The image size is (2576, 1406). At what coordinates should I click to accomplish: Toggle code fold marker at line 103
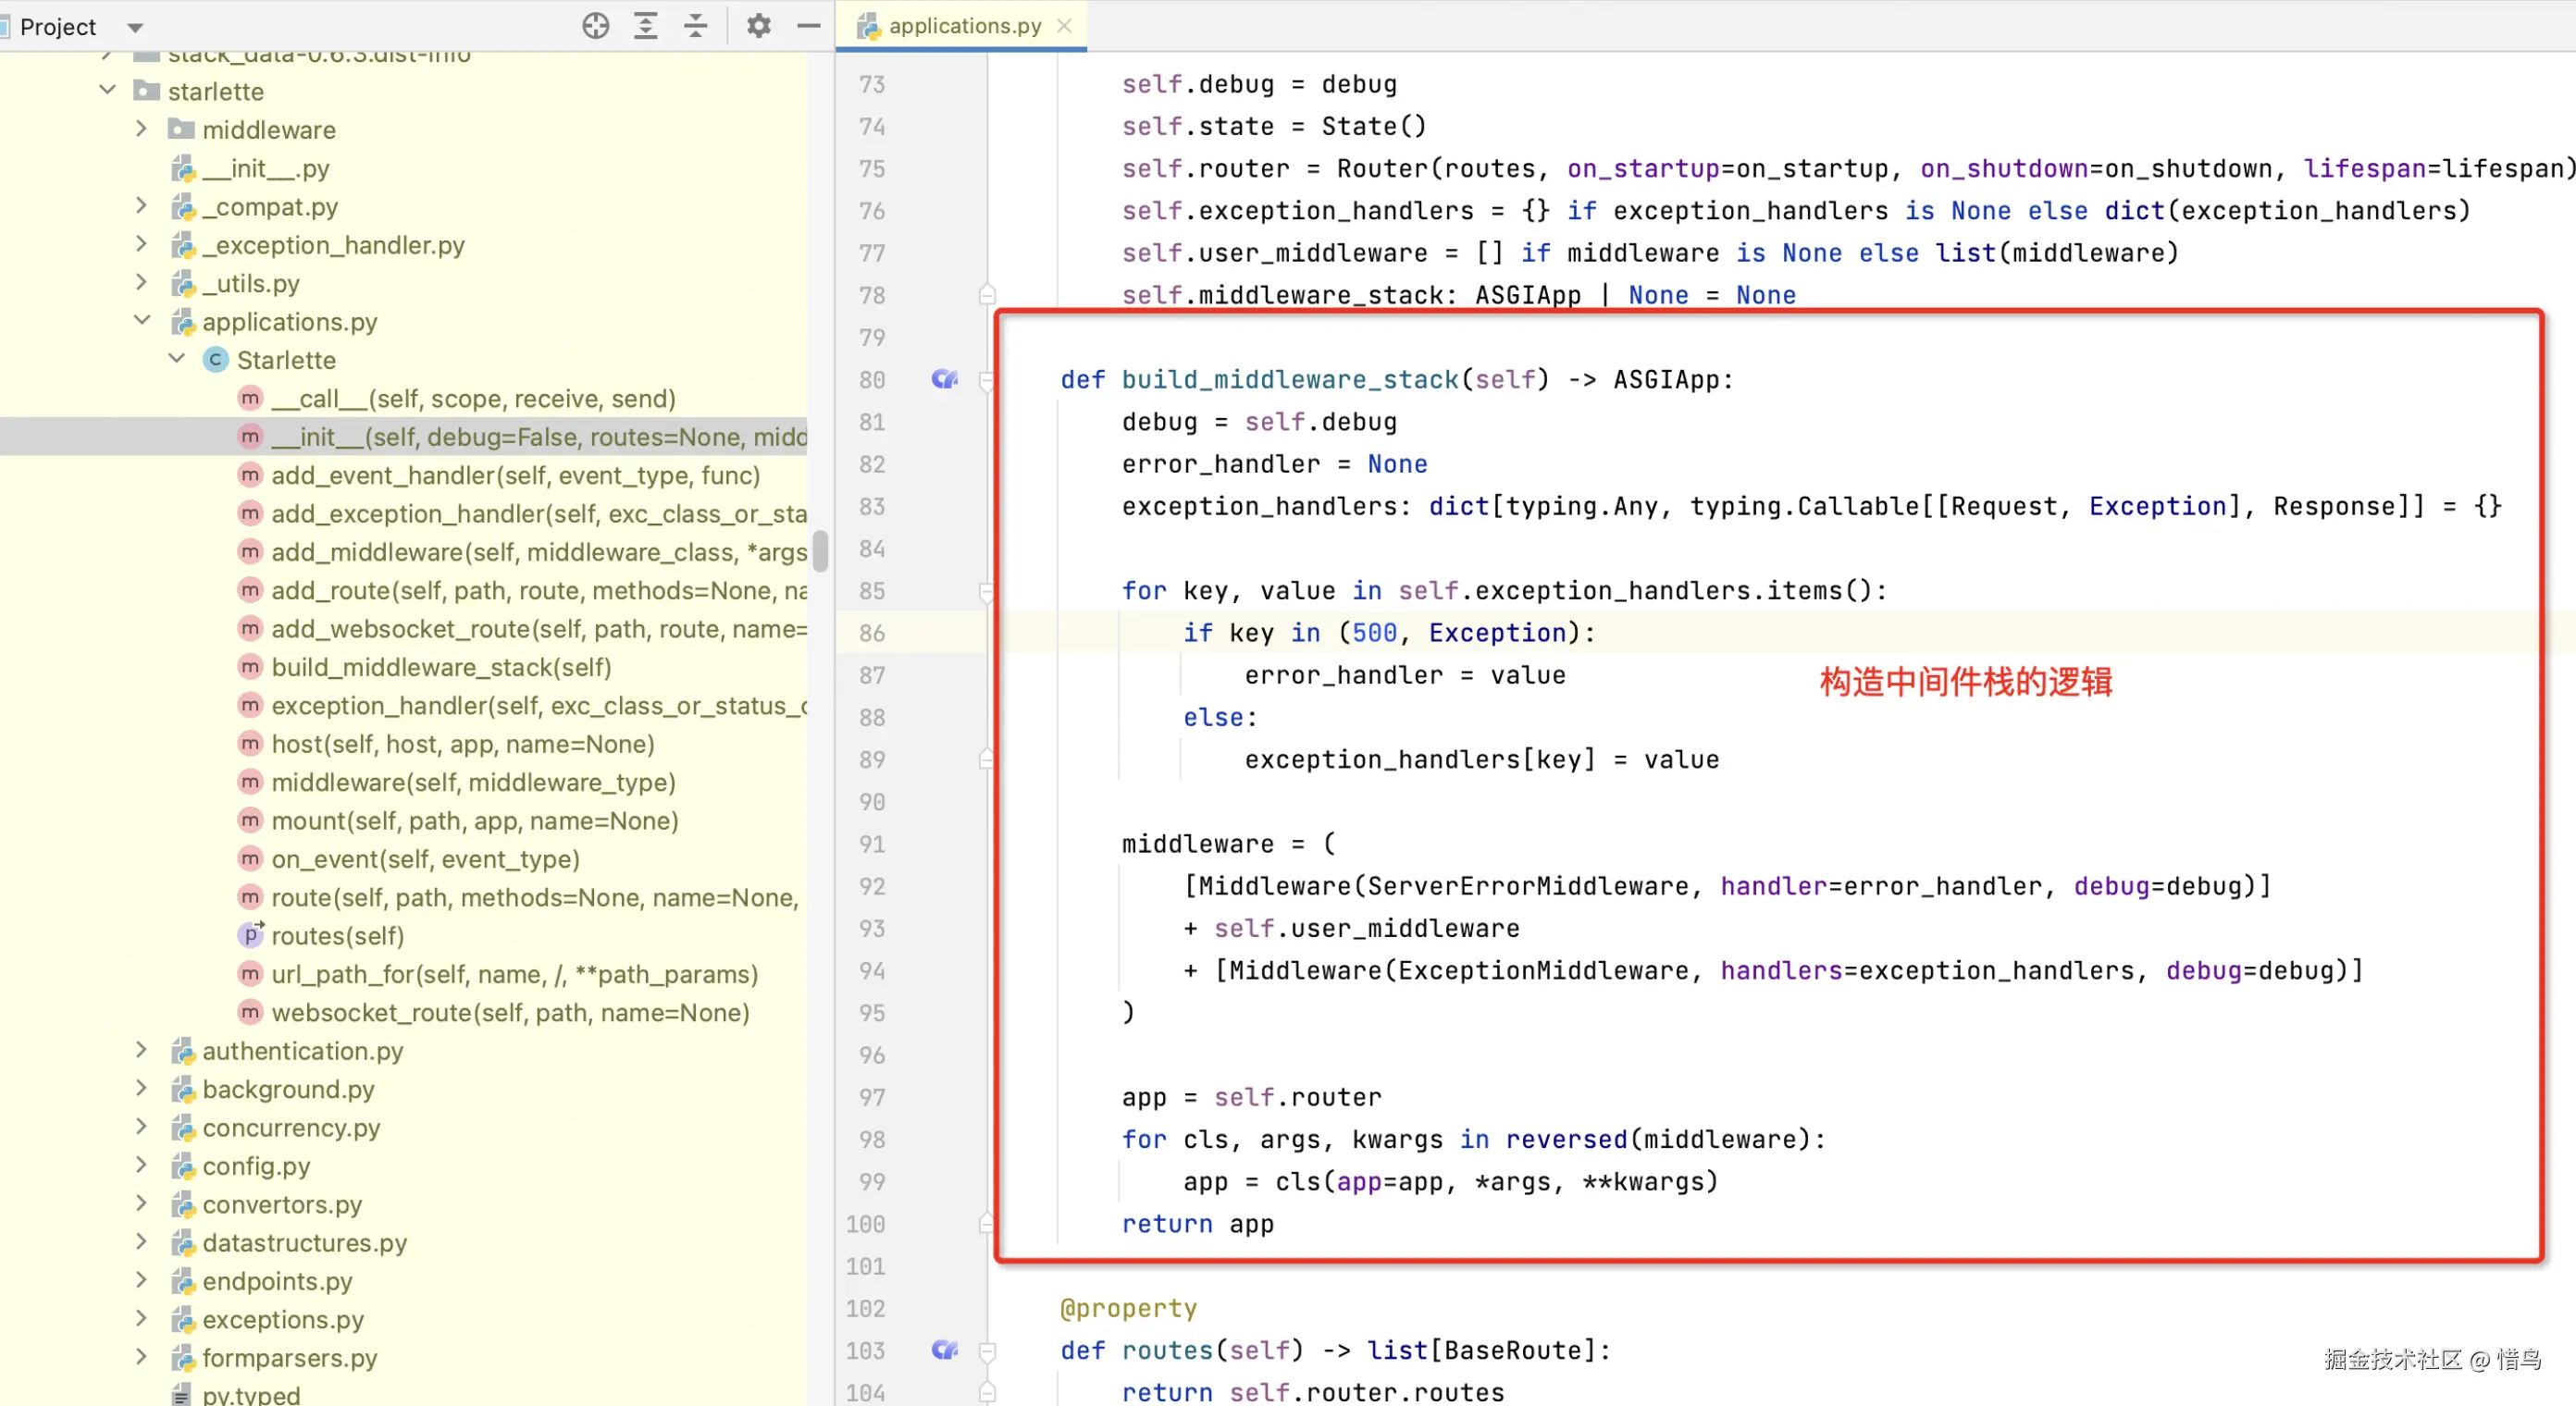point(987,1351)
